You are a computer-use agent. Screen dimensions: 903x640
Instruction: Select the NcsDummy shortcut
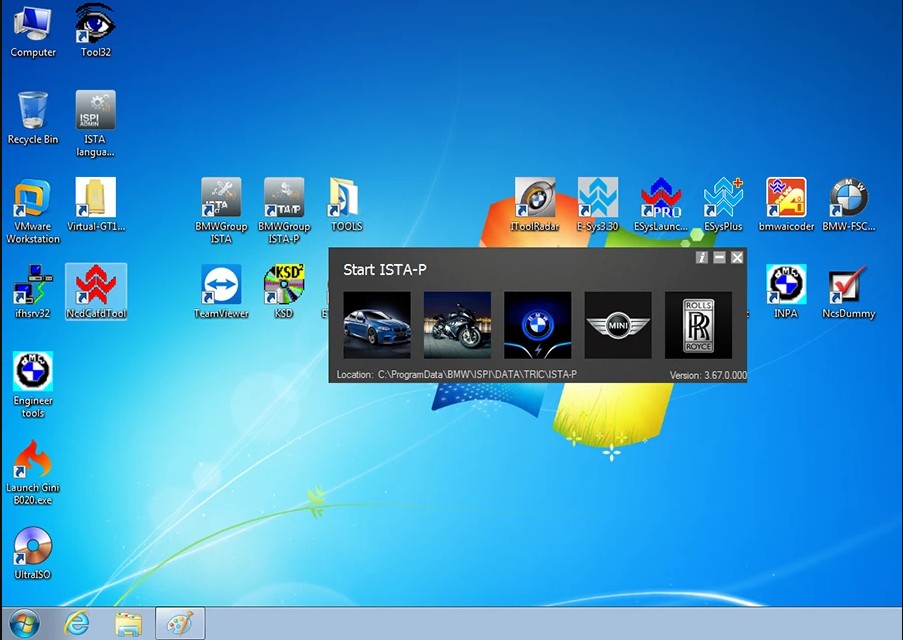849,292
